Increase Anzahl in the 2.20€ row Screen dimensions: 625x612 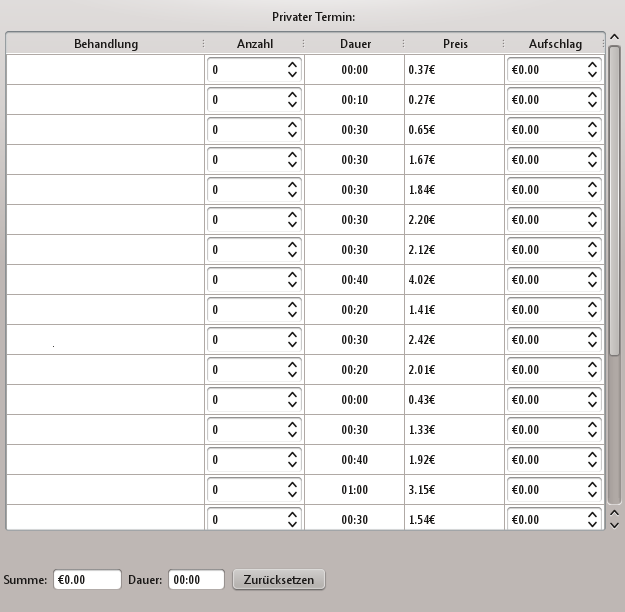(292, 215)
